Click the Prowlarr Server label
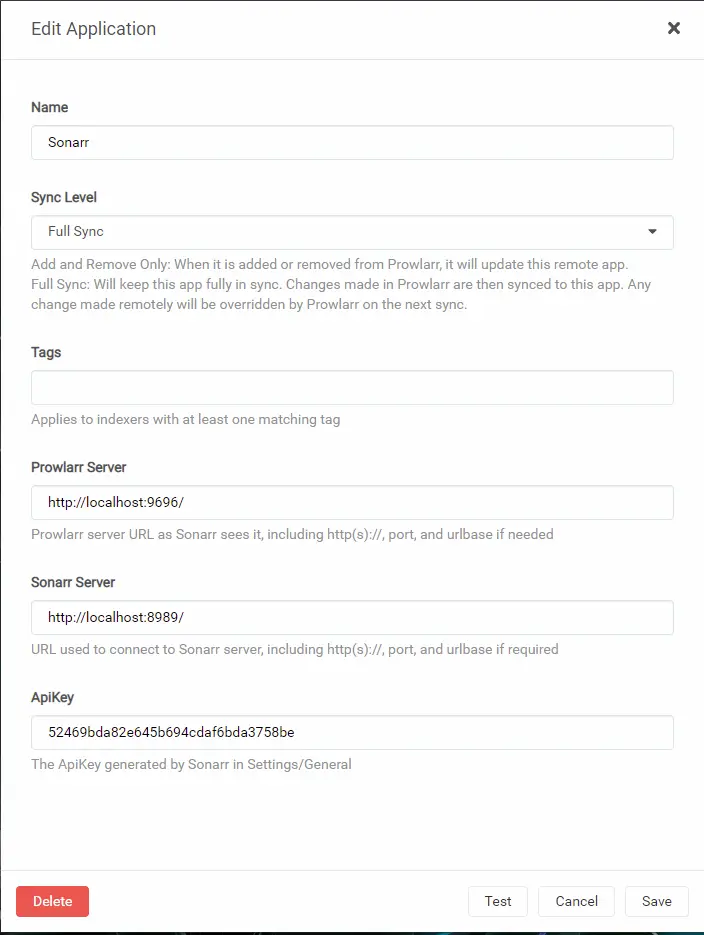 pos(79,467)
